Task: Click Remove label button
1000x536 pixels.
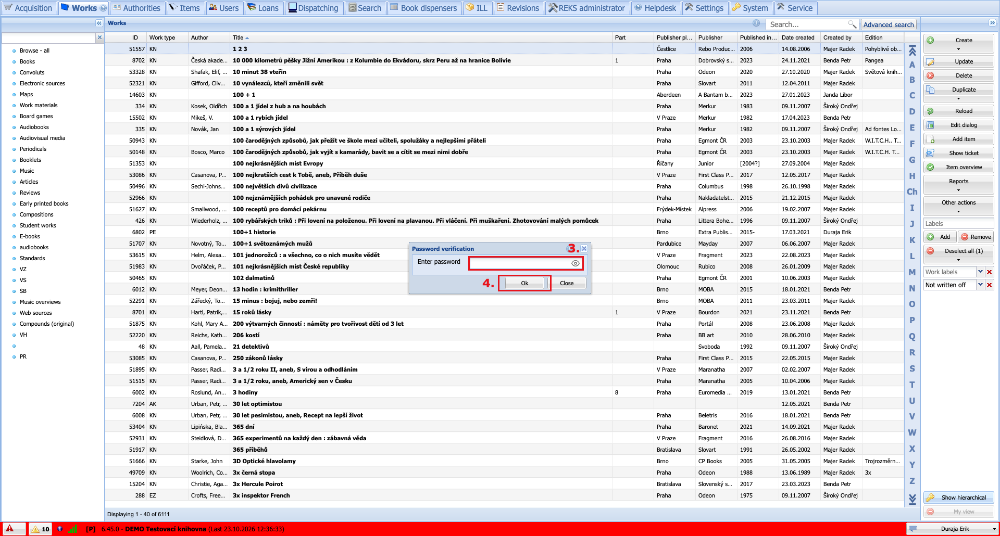Action: [x=976, y=237]
